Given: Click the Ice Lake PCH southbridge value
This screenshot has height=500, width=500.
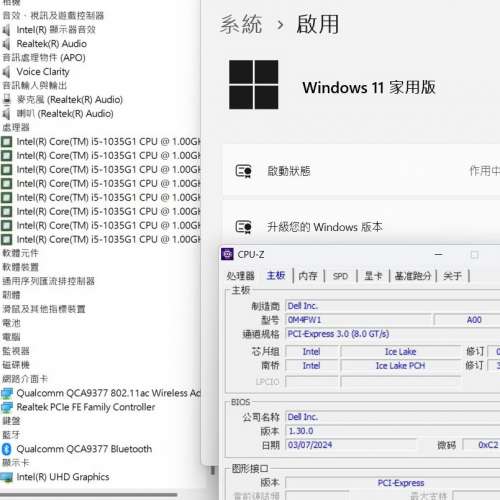Looking at the screenshot, I should [401, 366].
